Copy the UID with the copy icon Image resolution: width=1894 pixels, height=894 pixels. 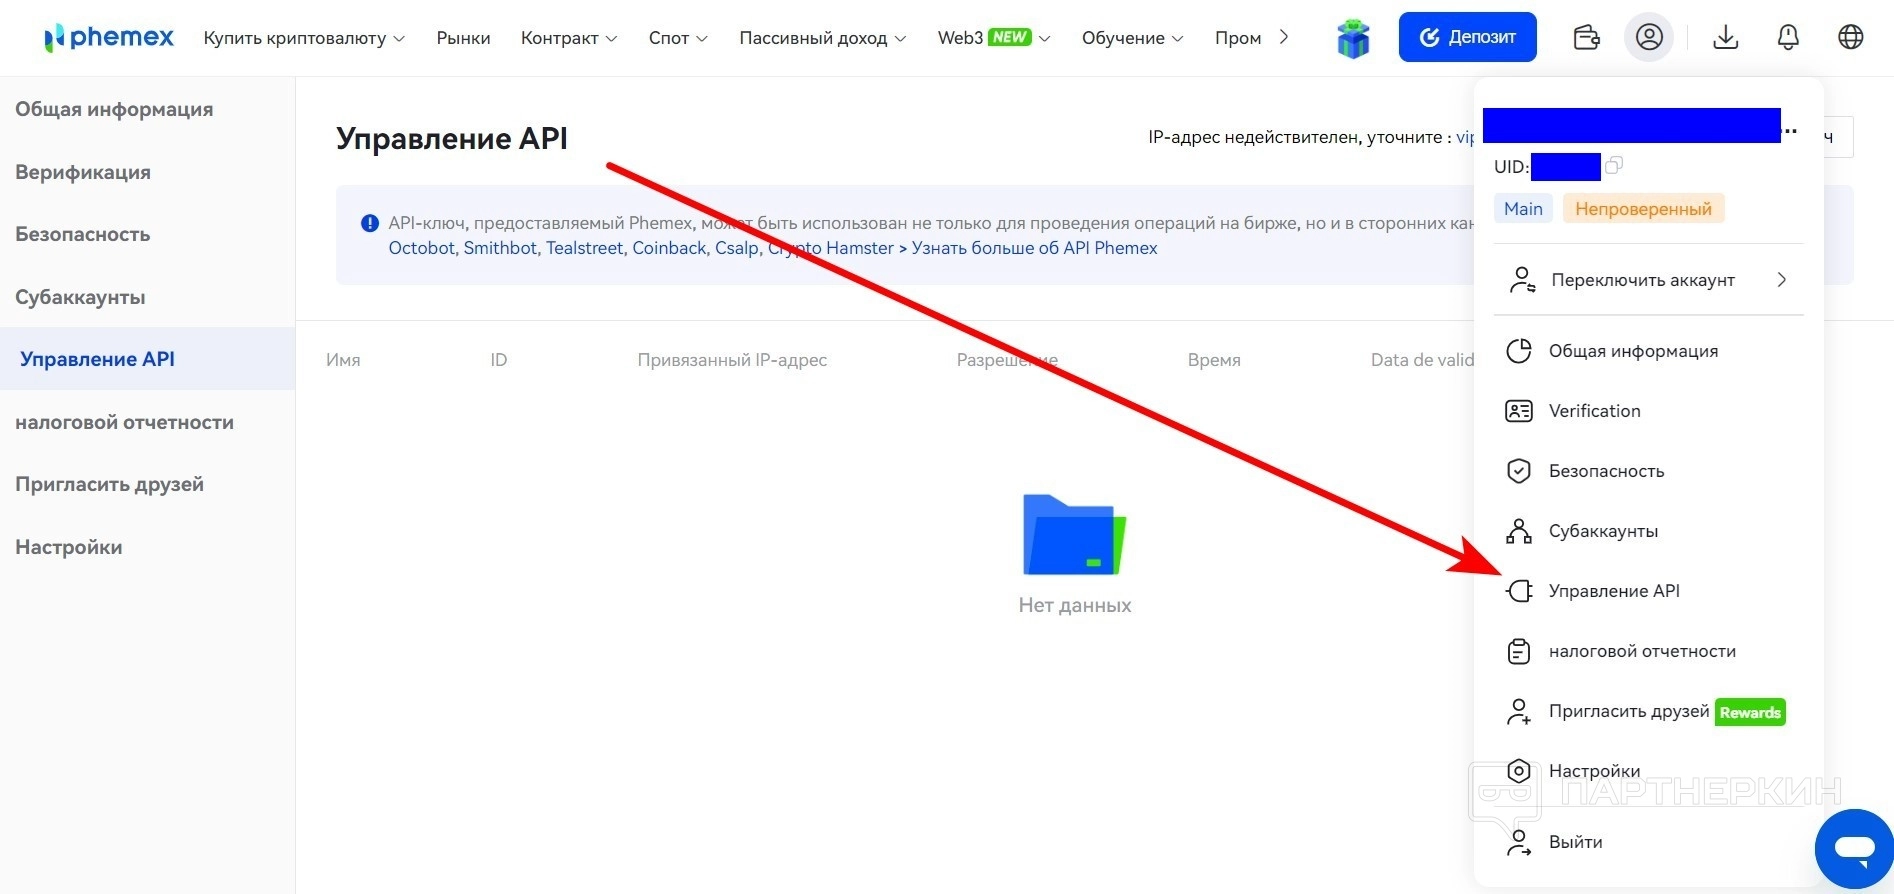coord(1614,166)
